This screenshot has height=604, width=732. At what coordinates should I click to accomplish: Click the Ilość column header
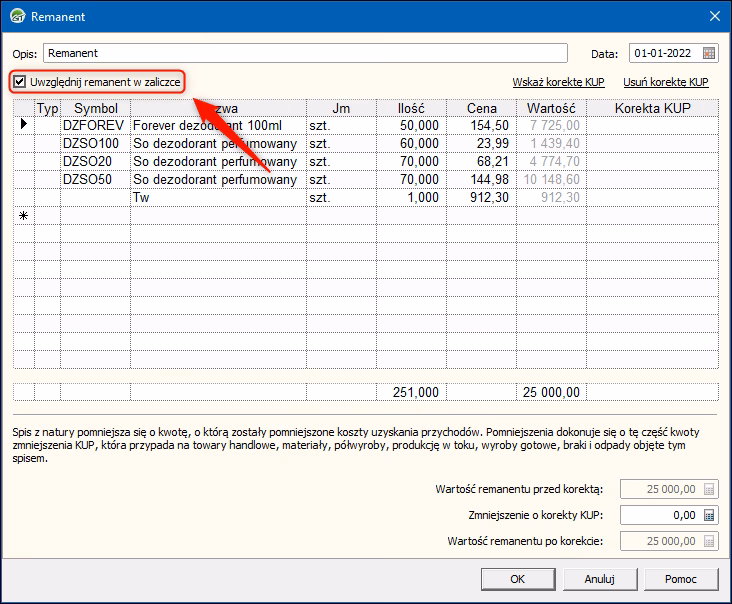(x=411, y=108)
